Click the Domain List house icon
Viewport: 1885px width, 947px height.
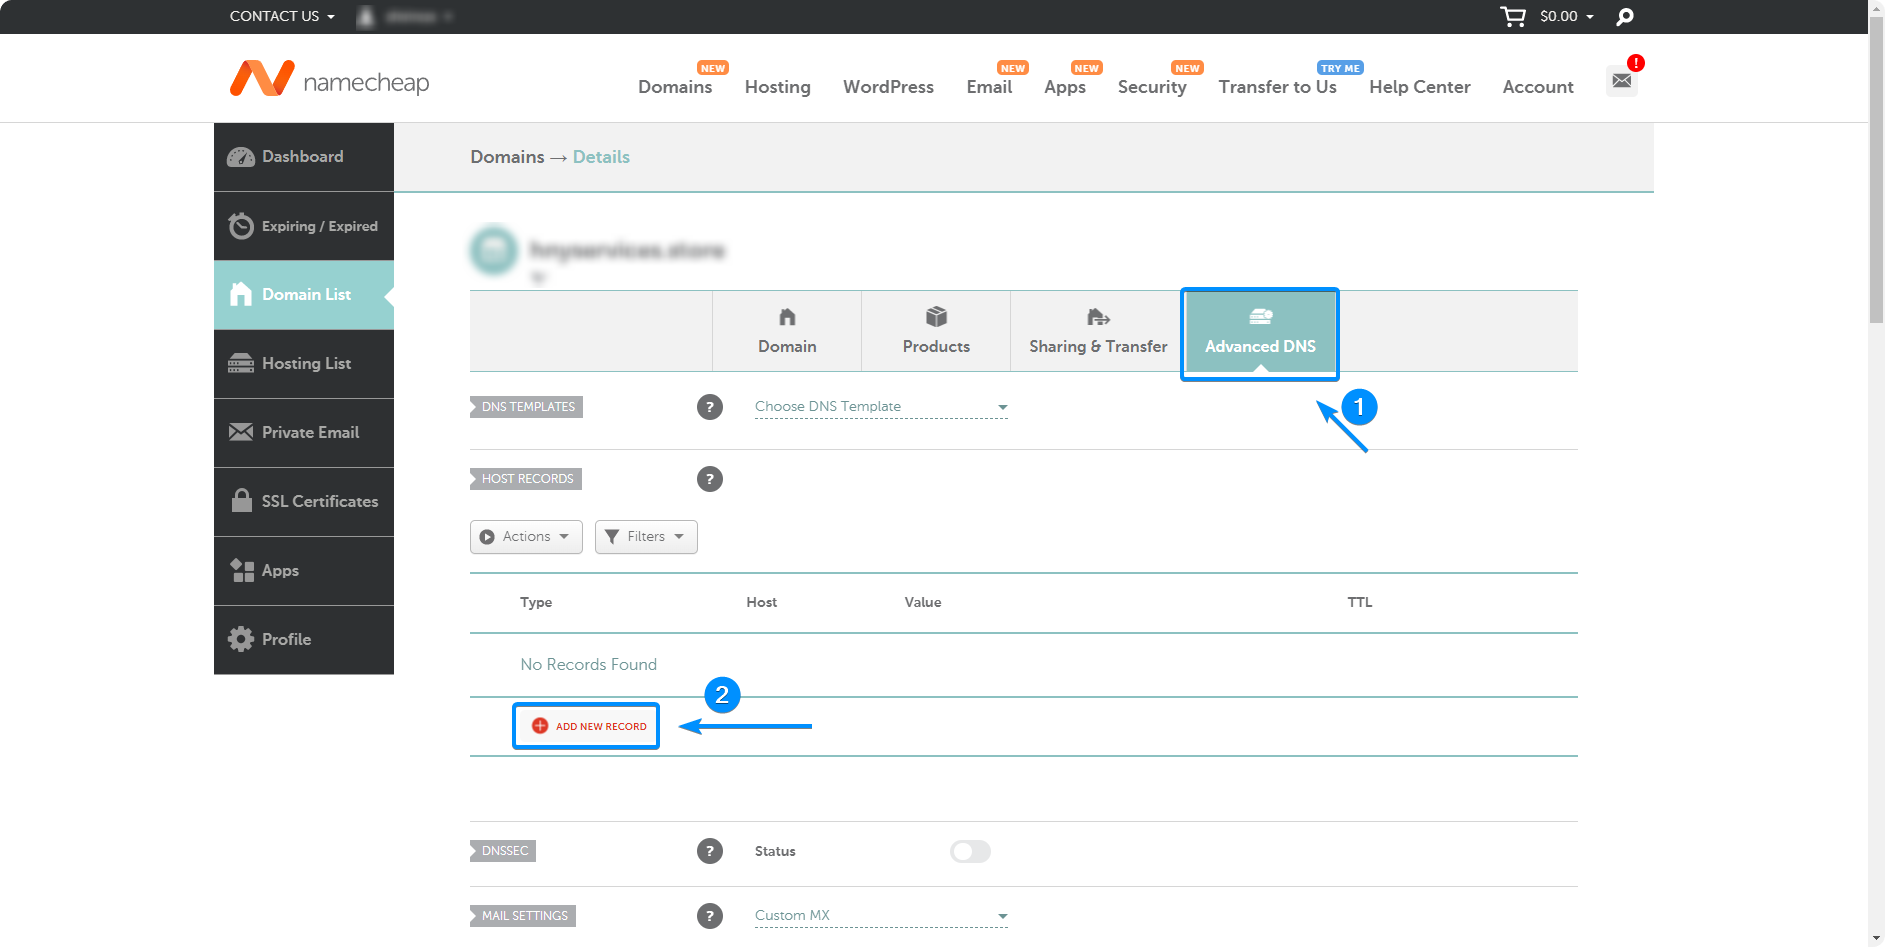(241, 294)
